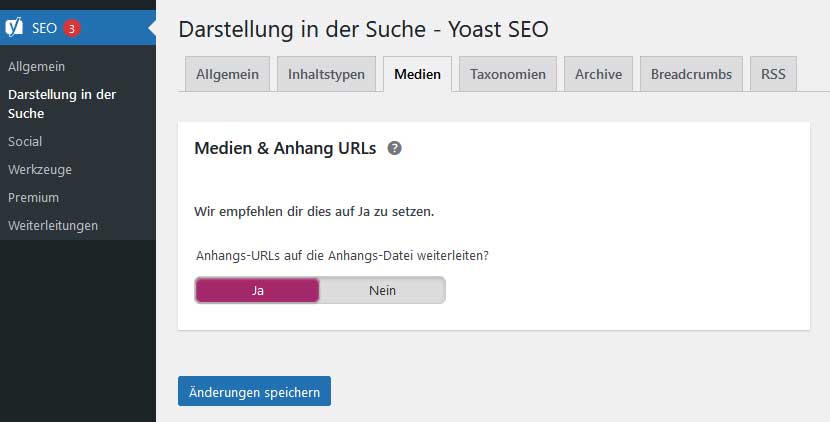Screen dimensions: 830x422
Task: Open the RSS tab
Action: coord(773,74)
